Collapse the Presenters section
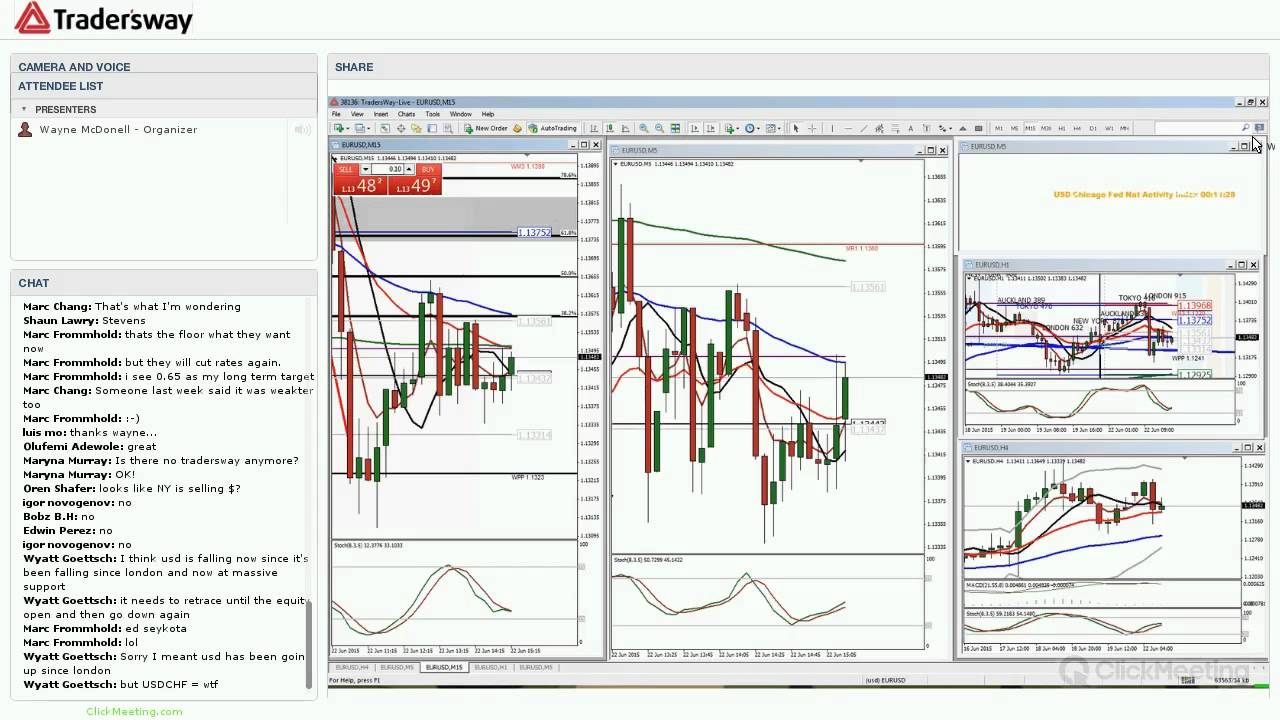 pyautogui.click(x=24, y=109)
